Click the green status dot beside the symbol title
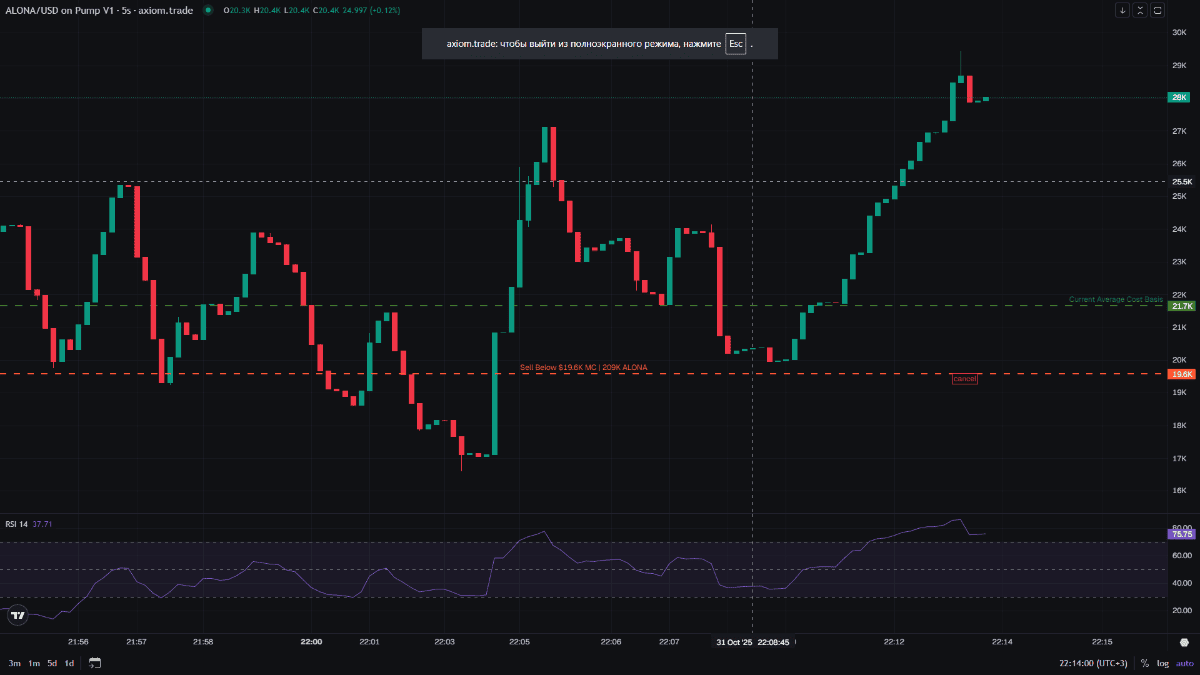This screenshot has height=675, width=1200. [x=208, y=10]
